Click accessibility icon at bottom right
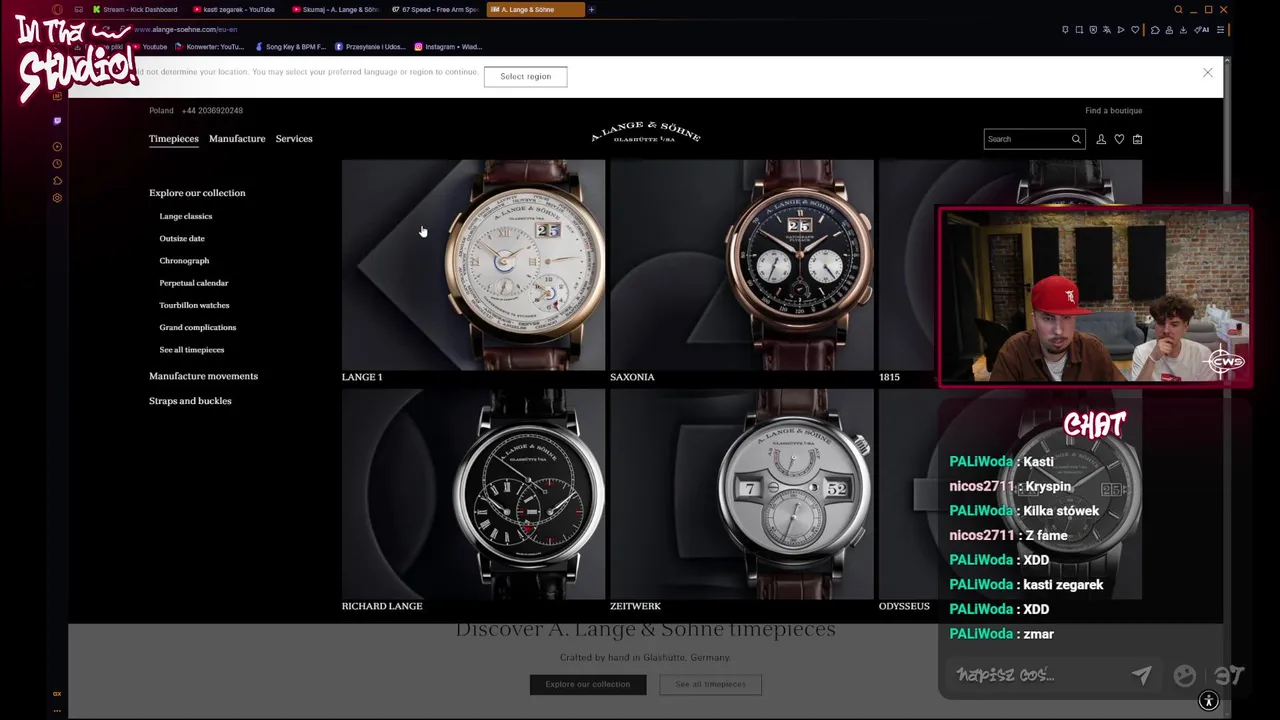This screenshot has width=1280, height=720. point(1208,701)
